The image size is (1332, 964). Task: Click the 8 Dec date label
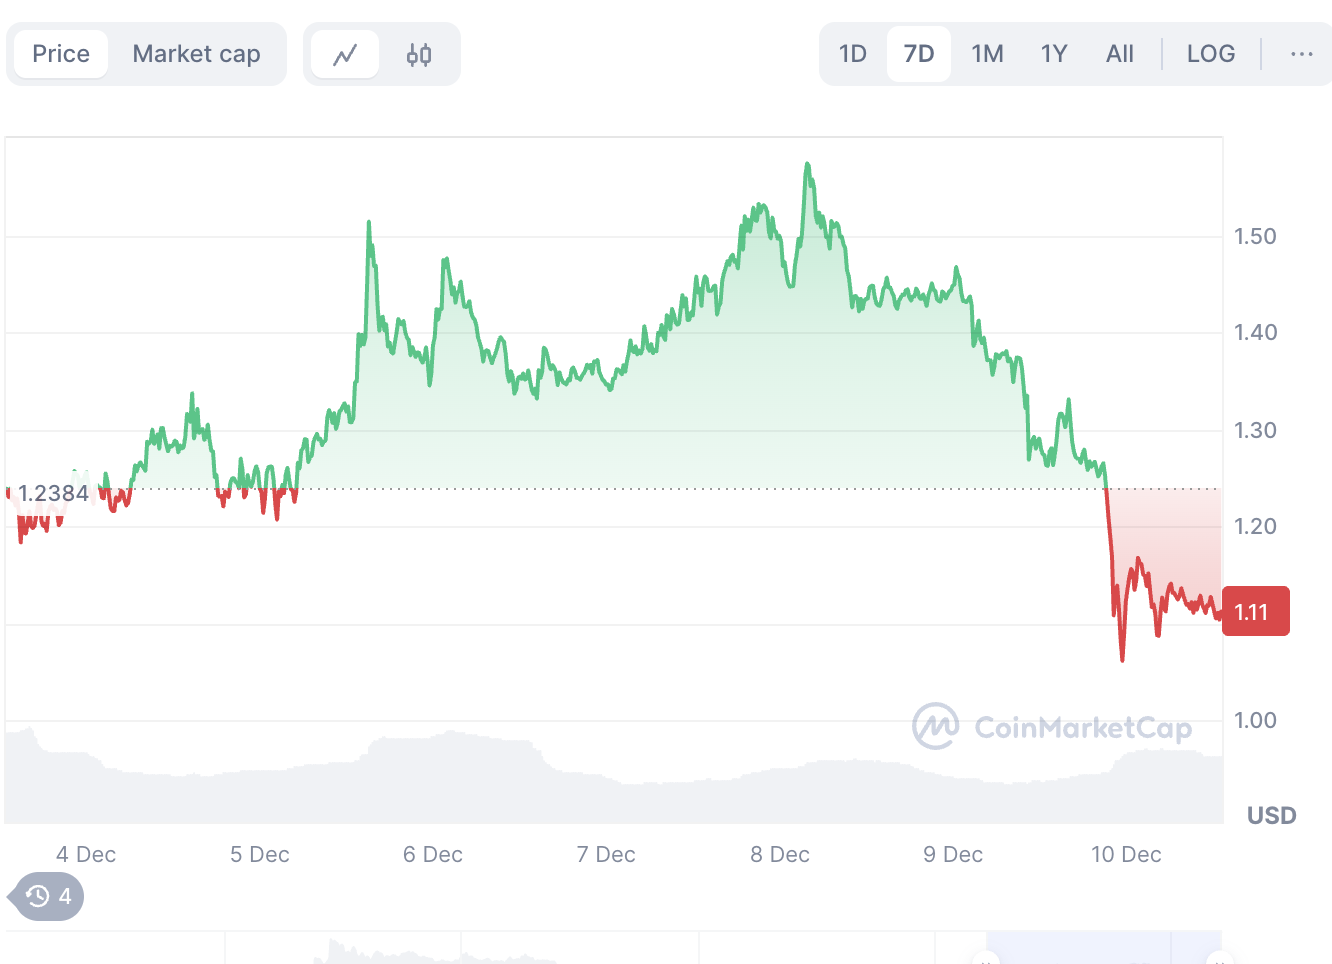779,854
